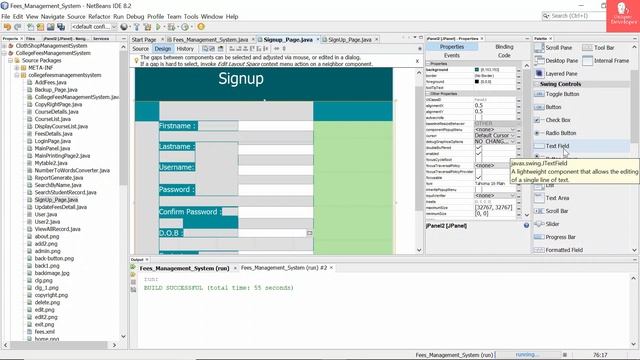
Task: Click the Clean and Build icon
Action: coord(147,27)
